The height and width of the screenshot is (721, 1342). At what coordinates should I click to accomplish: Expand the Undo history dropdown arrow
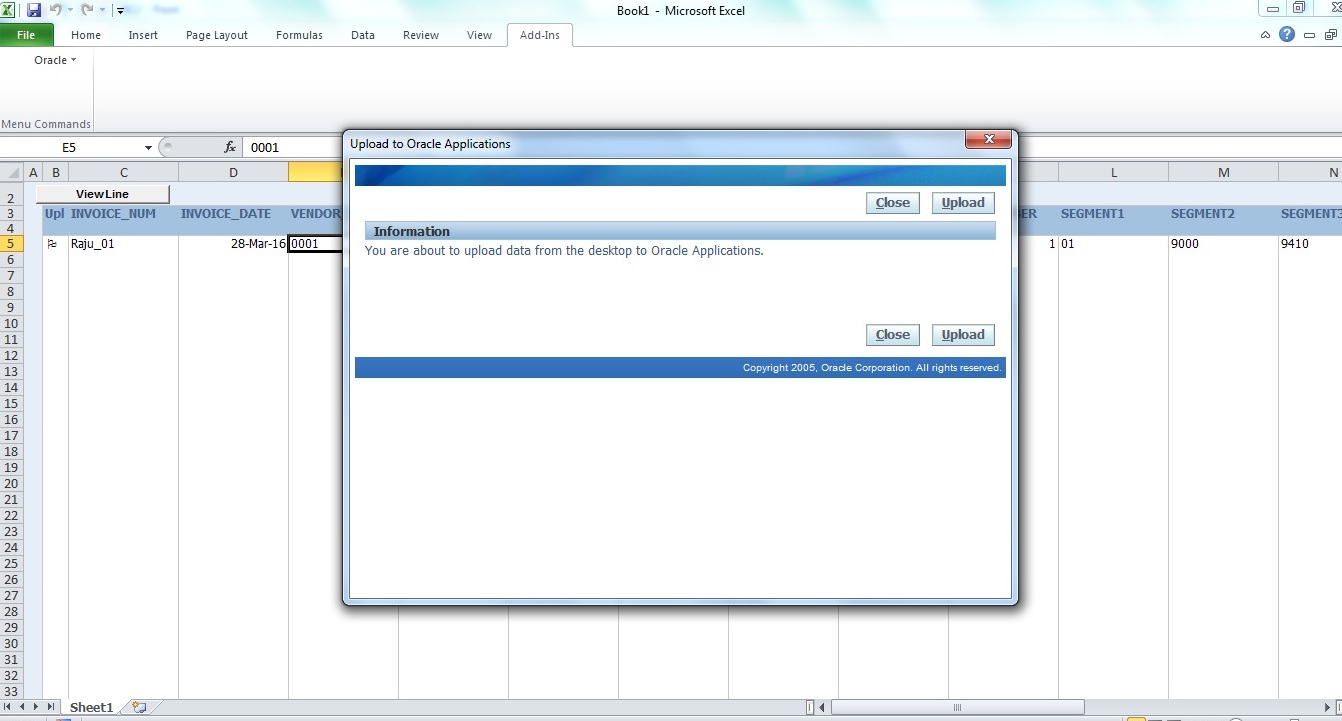(x=70, y=10)
